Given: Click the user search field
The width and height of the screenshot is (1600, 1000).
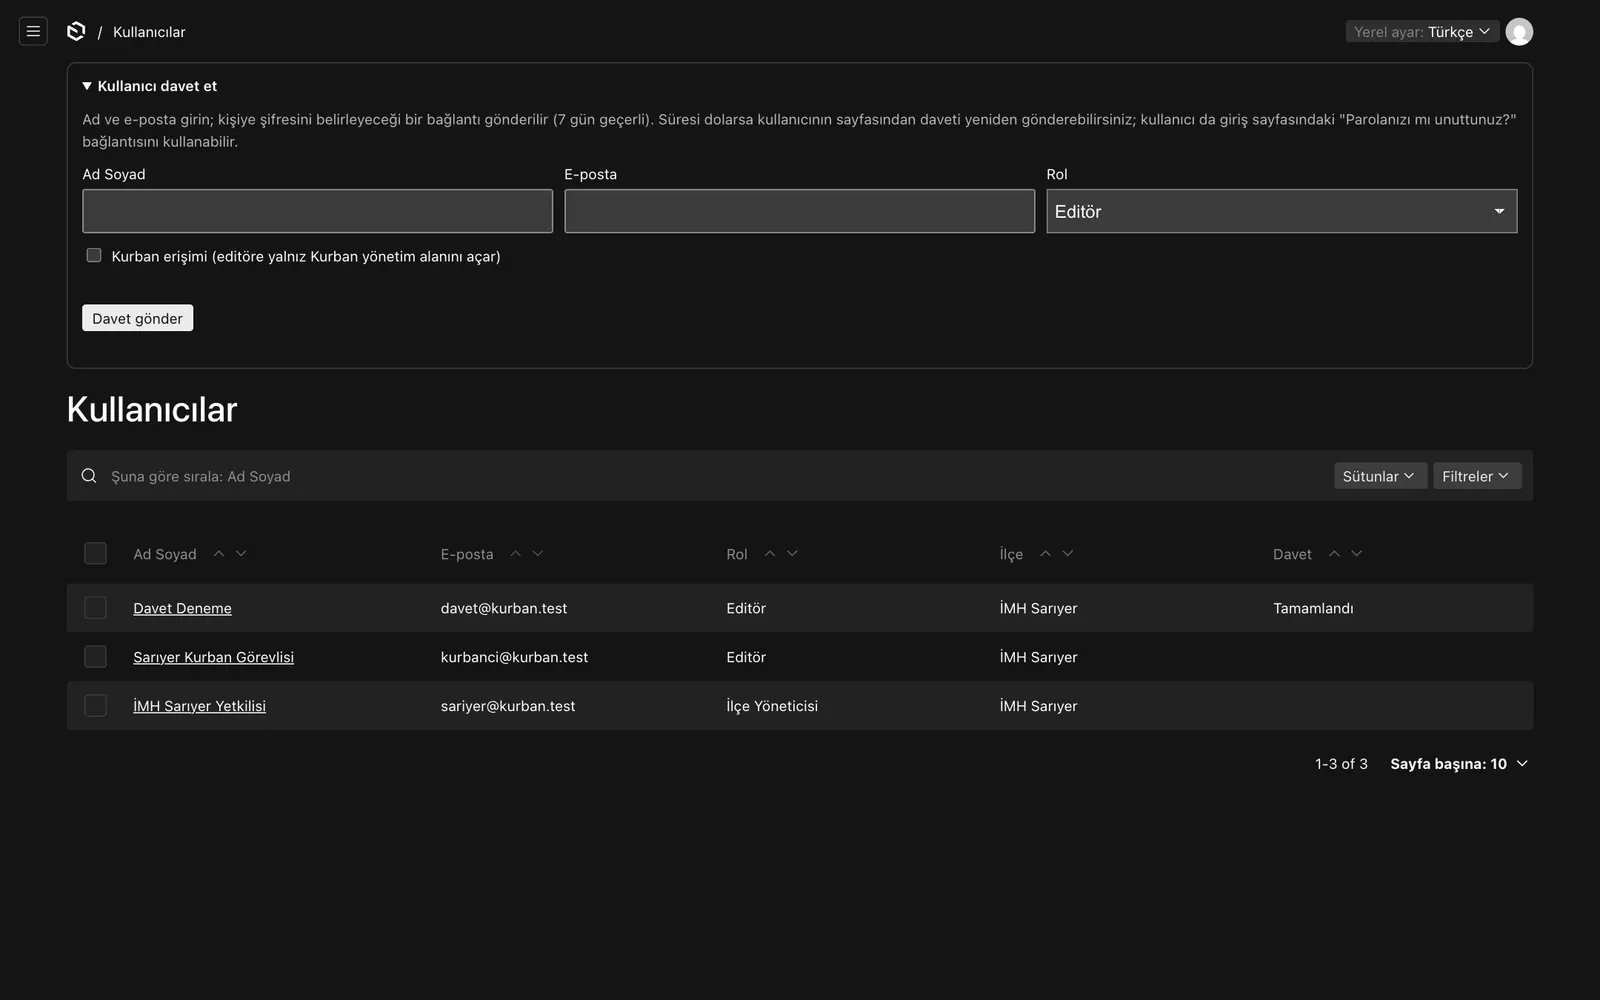Looking at the screenshot, I should point(715,476).
